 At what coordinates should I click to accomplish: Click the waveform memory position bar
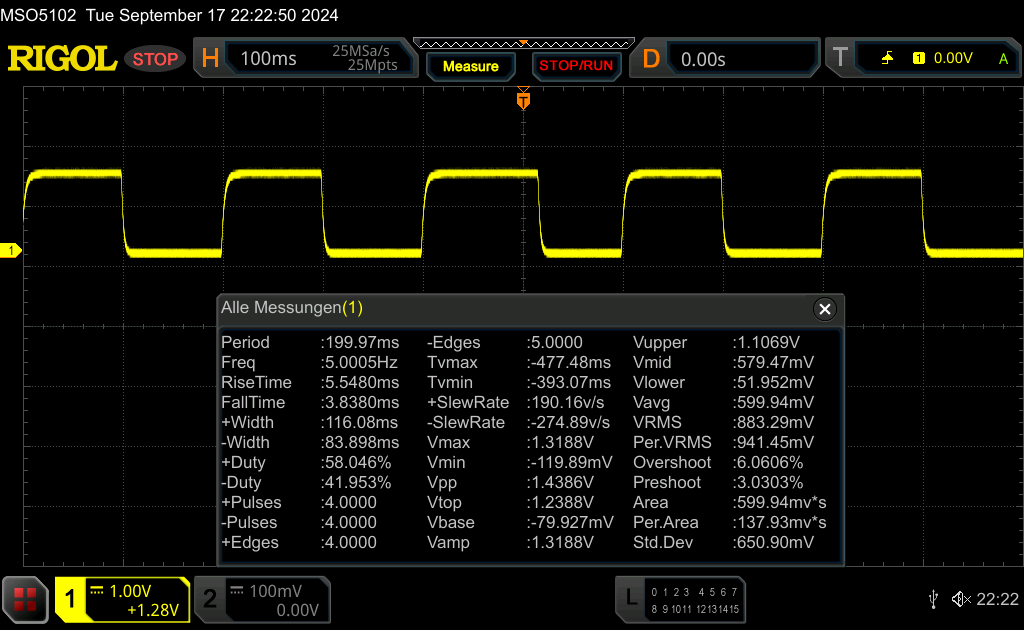click(x=524, y=44)
